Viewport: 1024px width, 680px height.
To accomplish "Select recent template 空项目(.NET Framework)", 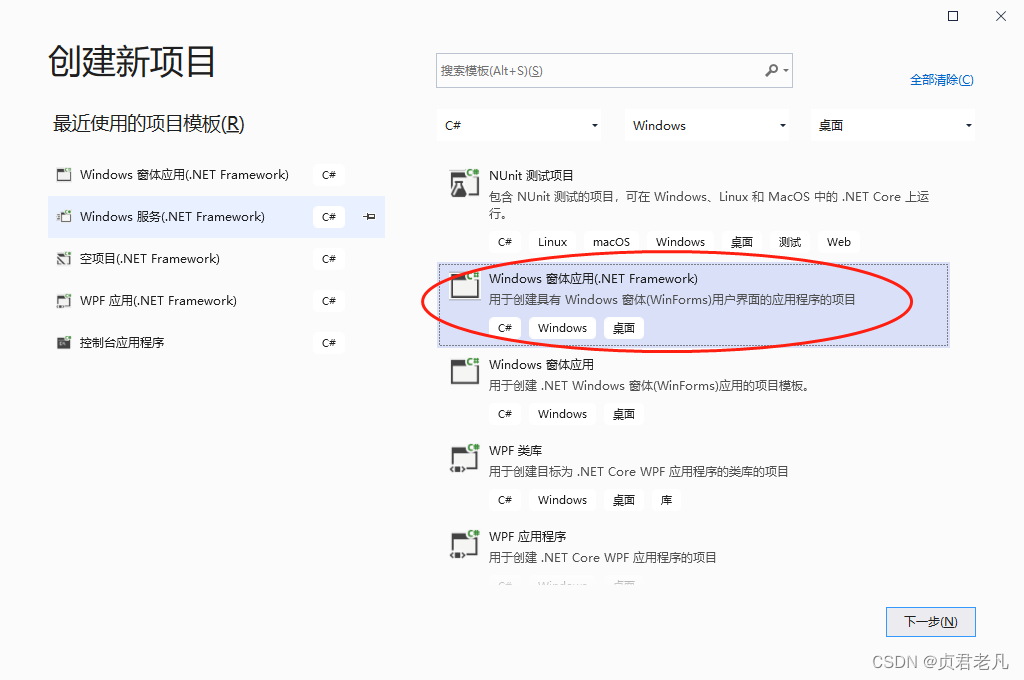I will coord(216,259).
